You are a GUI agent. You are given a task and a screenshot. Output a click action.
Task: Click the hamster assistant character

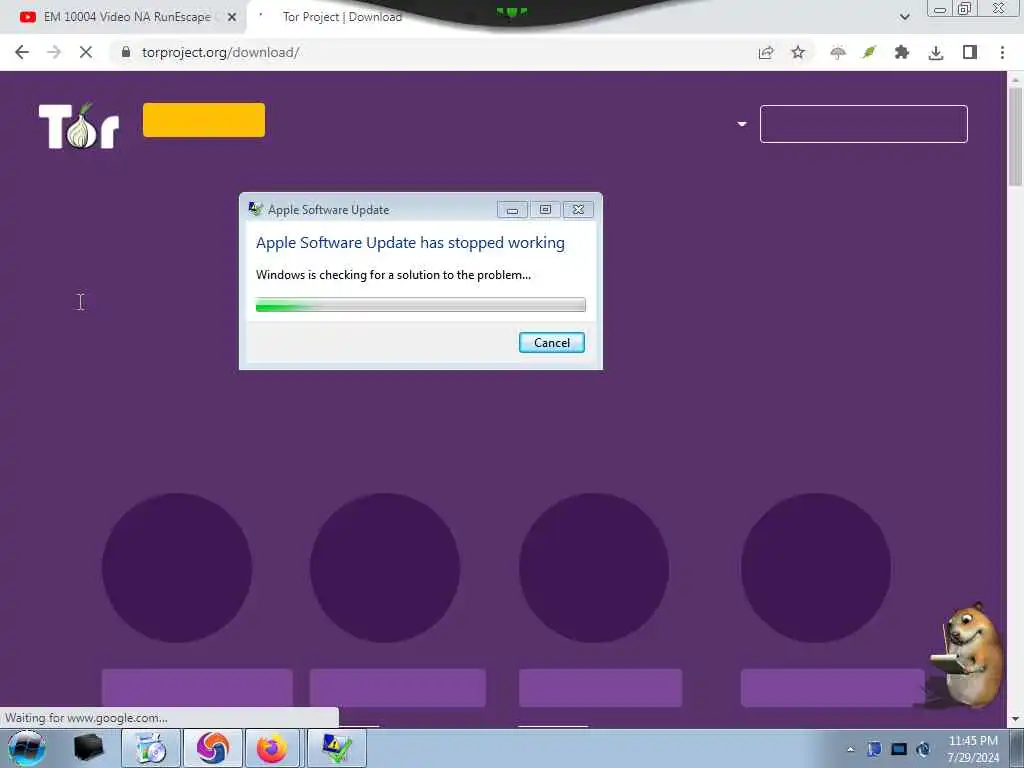tap(970, 655)
